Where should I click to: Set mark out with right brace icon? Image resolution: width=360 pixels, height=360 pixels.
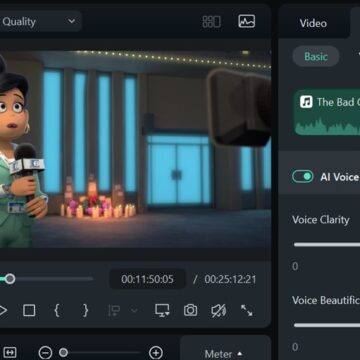85,310
